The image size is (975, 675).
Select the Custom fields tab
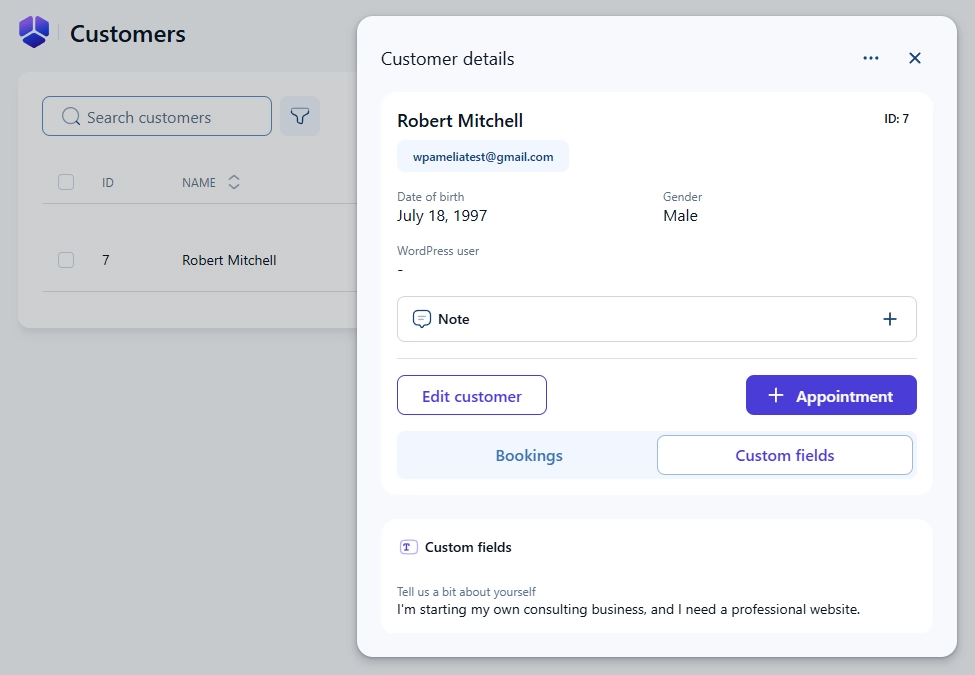[x=784, y=455]
